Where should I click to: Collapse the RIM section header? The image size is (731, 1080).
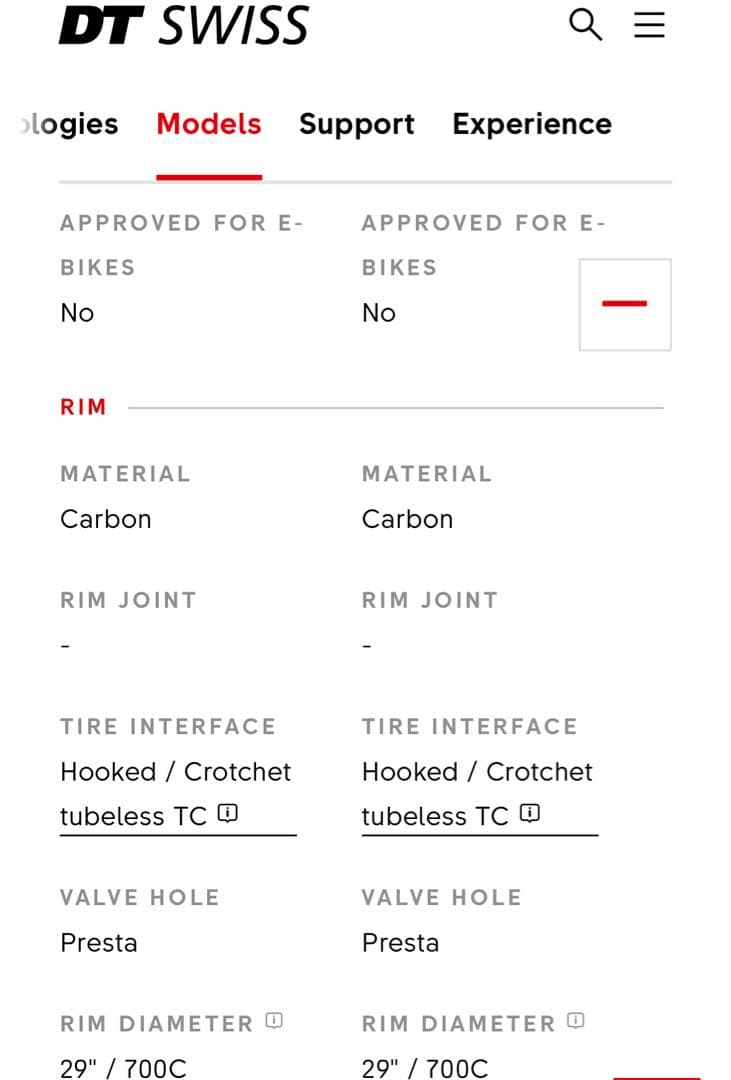coord(84,407)
